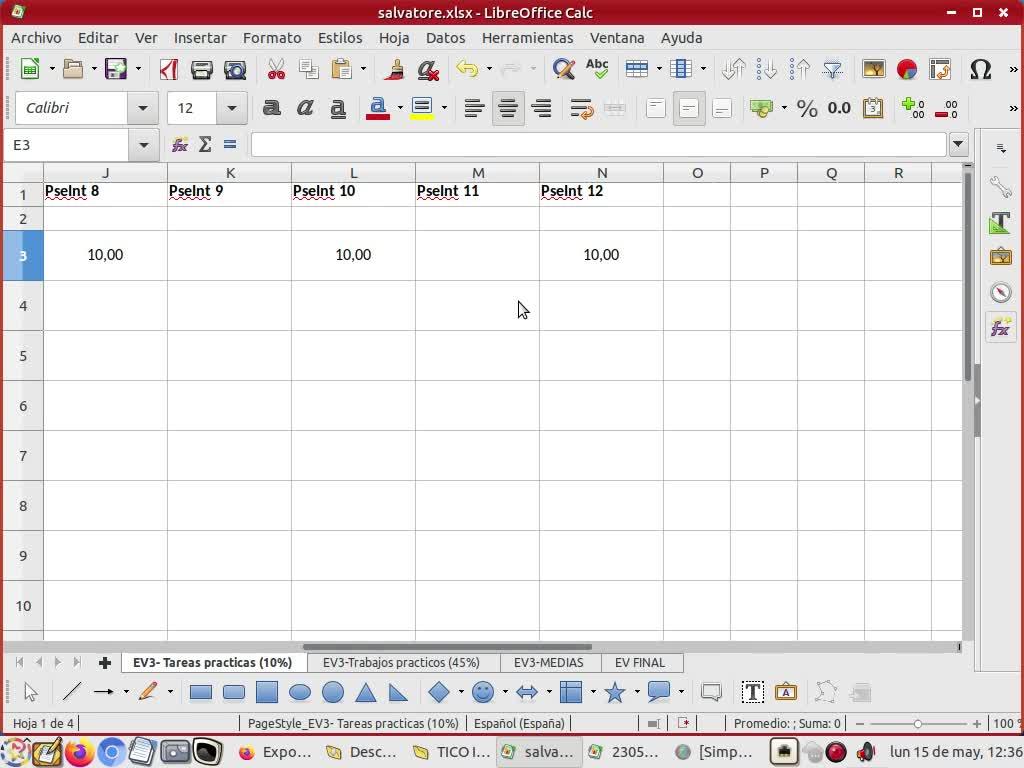Remove a decimal place
The image size is (1024, 768).
[x=946, y=108]
